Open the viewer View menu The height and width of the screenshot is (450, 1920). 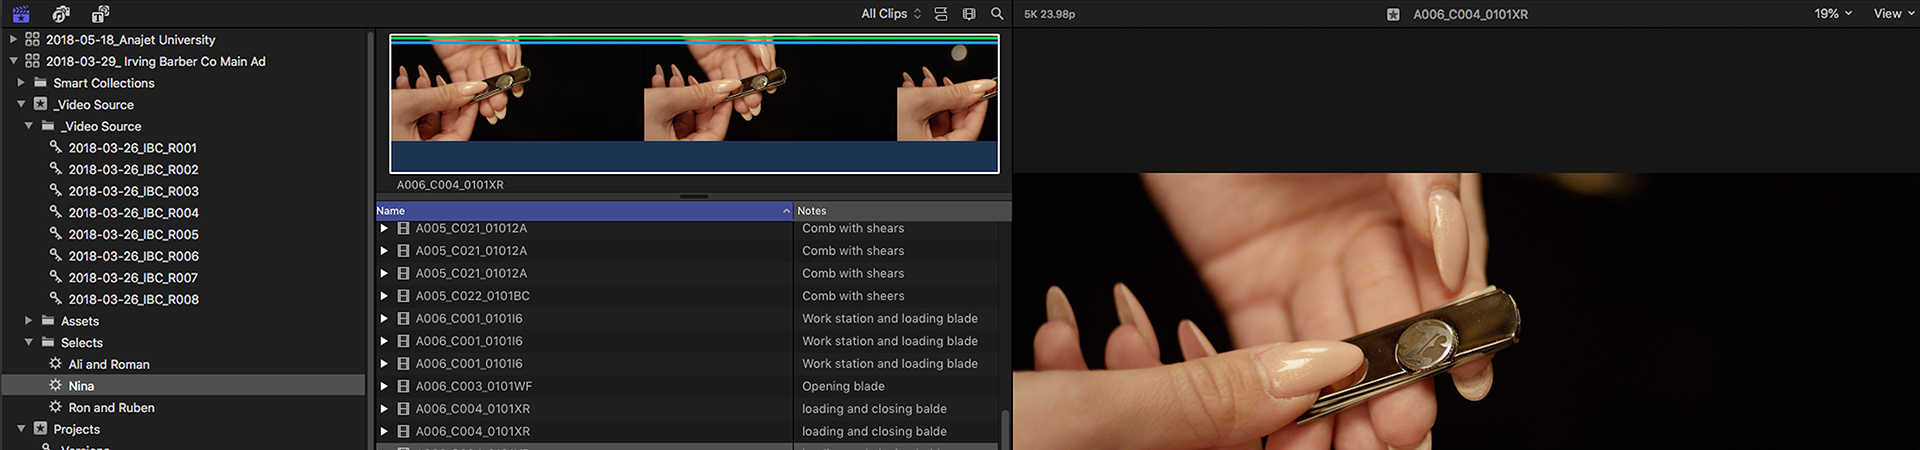point(1893,14)
